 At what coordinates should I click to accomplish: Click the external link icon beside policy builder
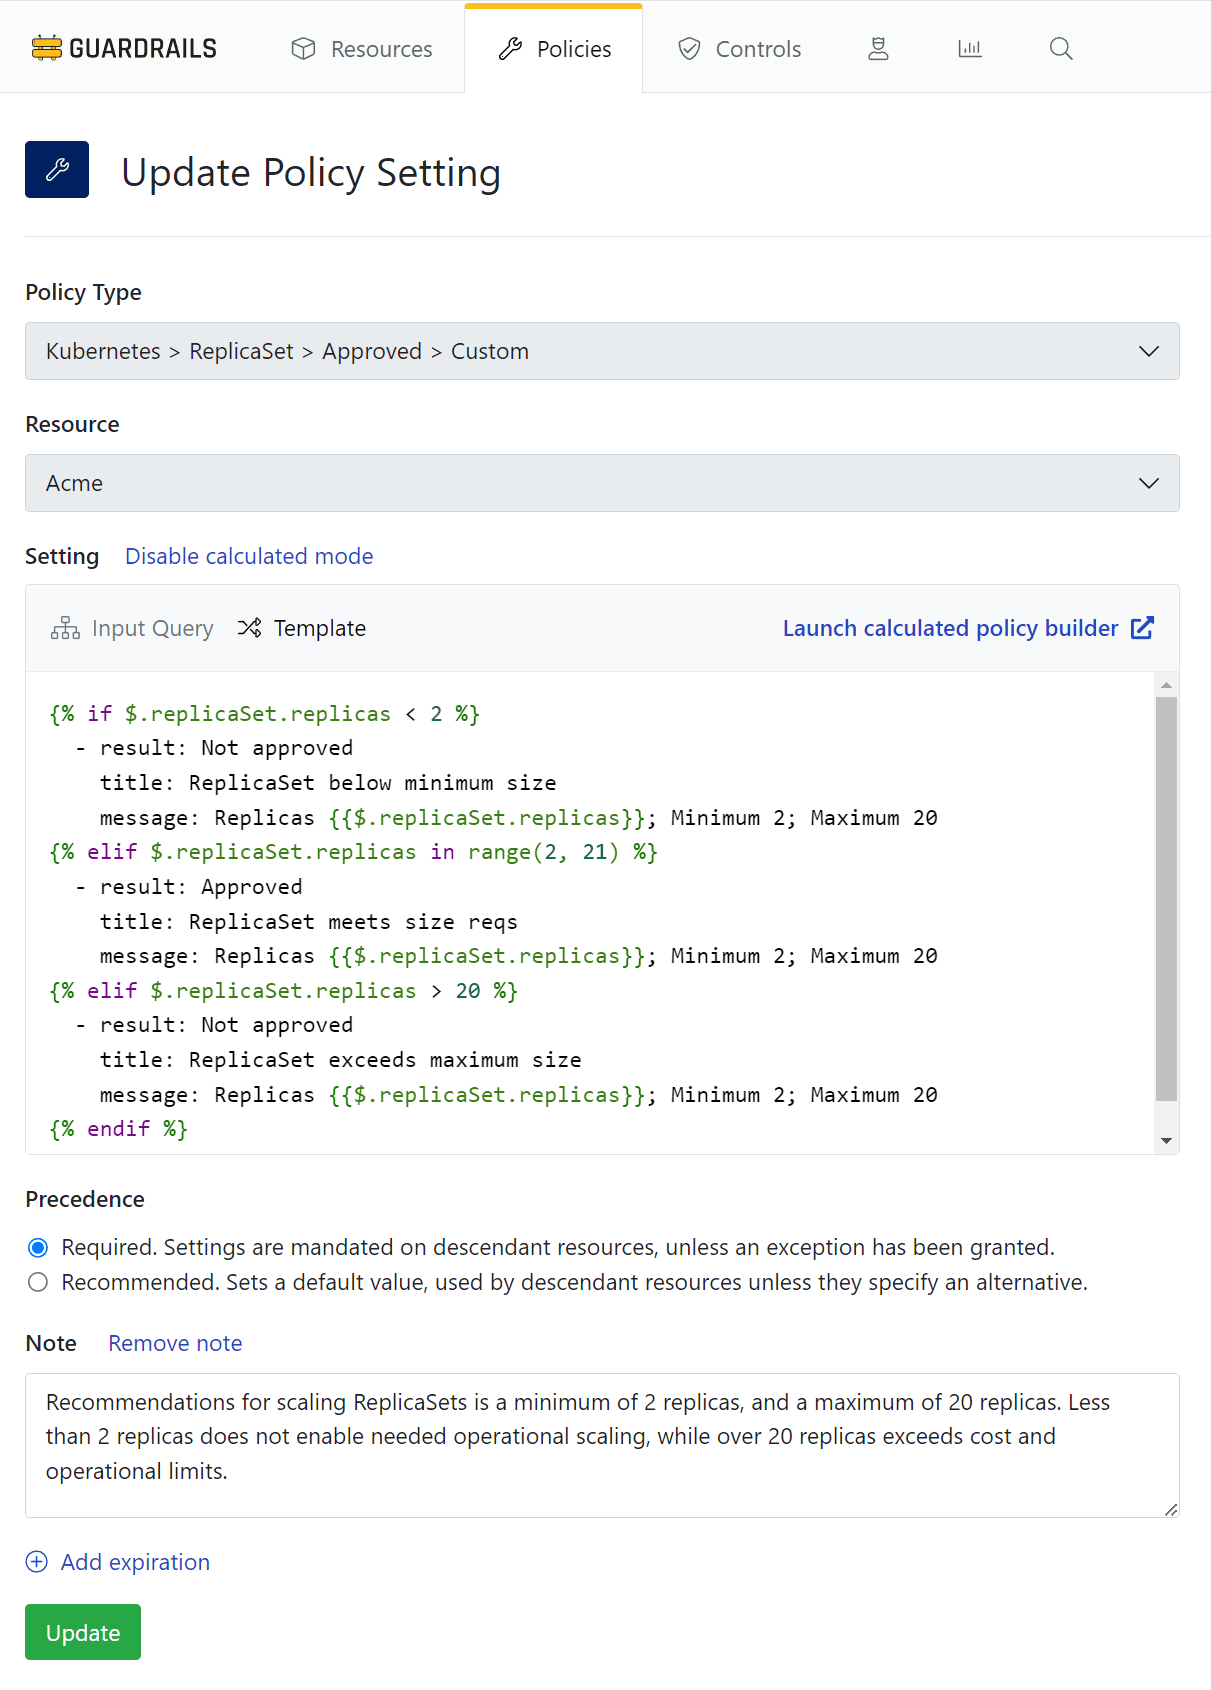click(1142, 628)
